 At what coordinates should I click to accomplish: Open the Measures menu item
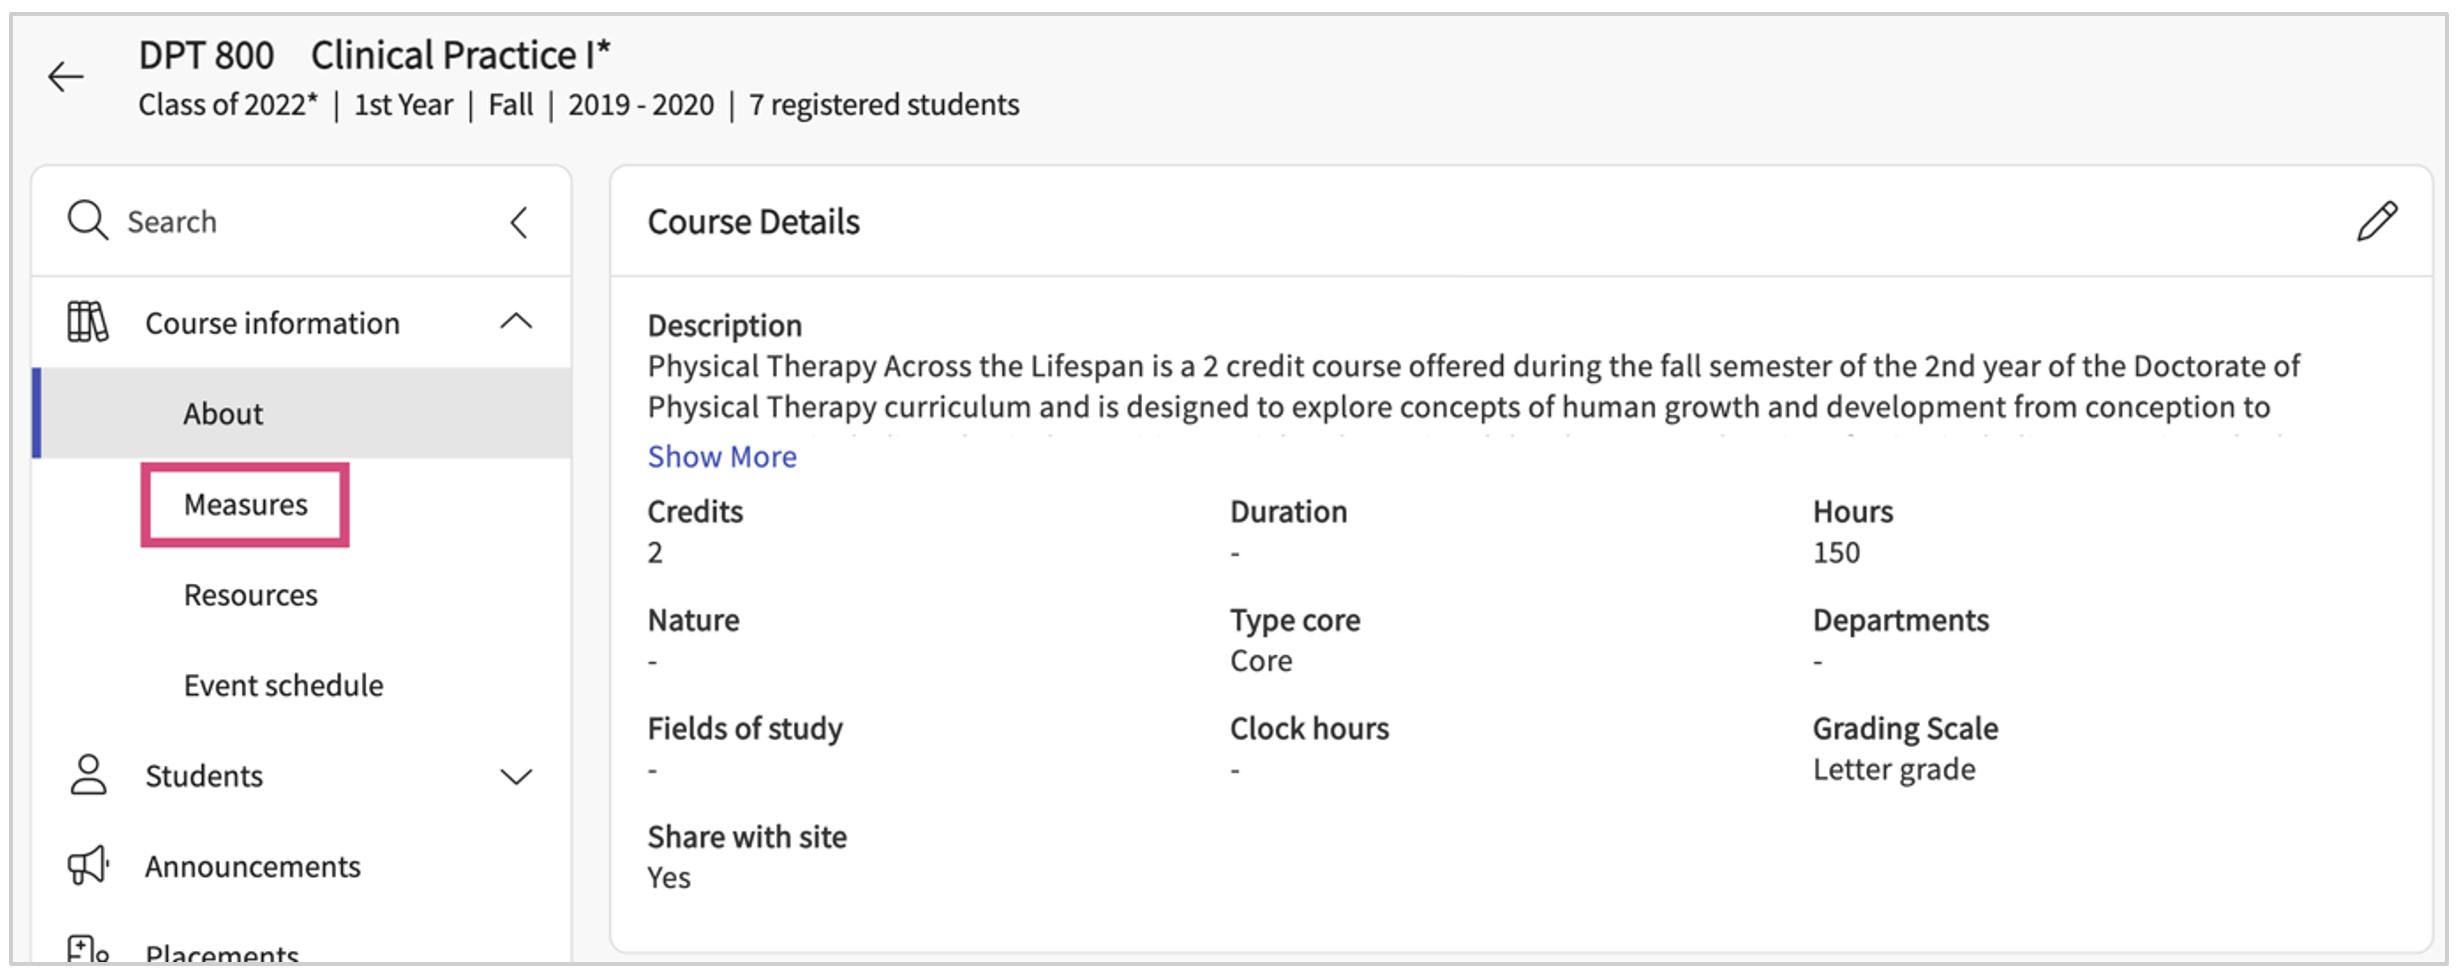[246, 505]
